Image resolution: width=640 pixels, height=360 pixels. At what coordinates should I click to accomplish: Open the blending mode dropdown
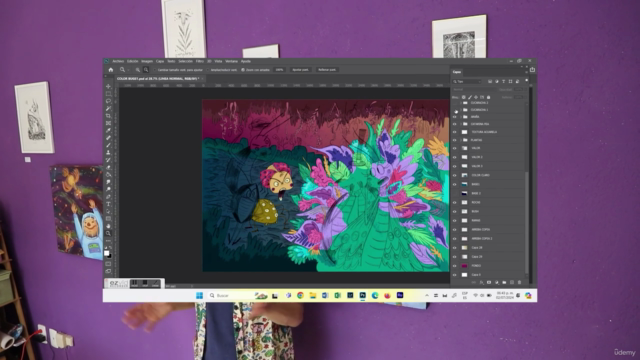(473, 89)
